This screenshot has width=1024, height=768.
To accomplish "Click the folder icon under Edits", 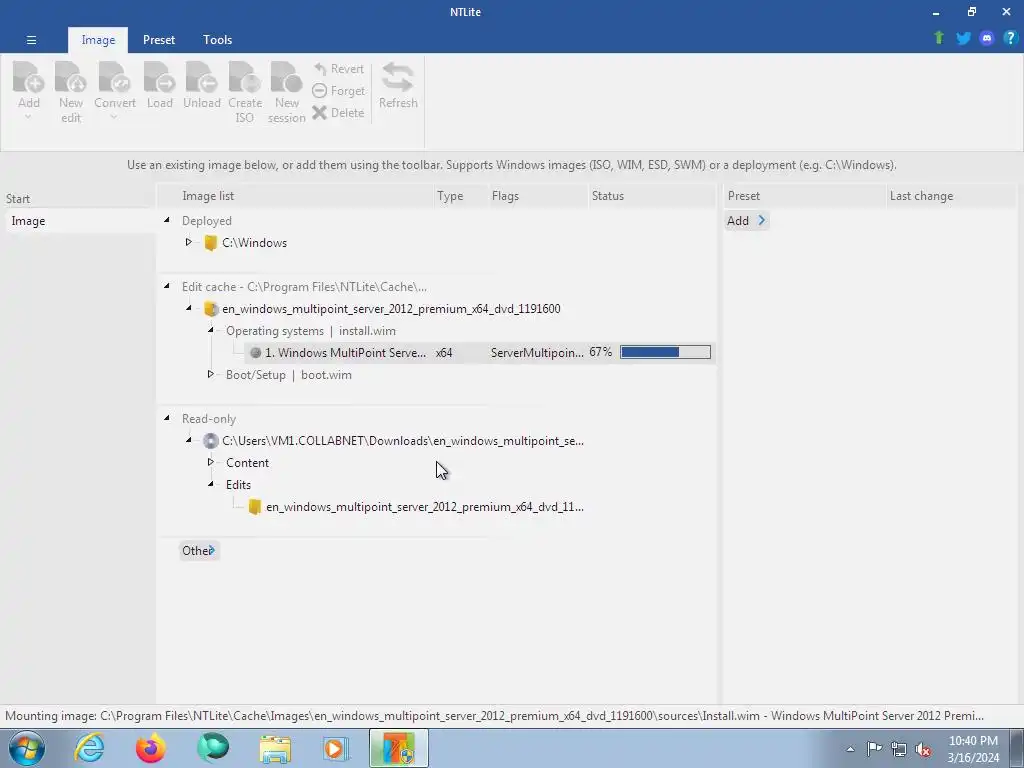I will coord(255,507).
